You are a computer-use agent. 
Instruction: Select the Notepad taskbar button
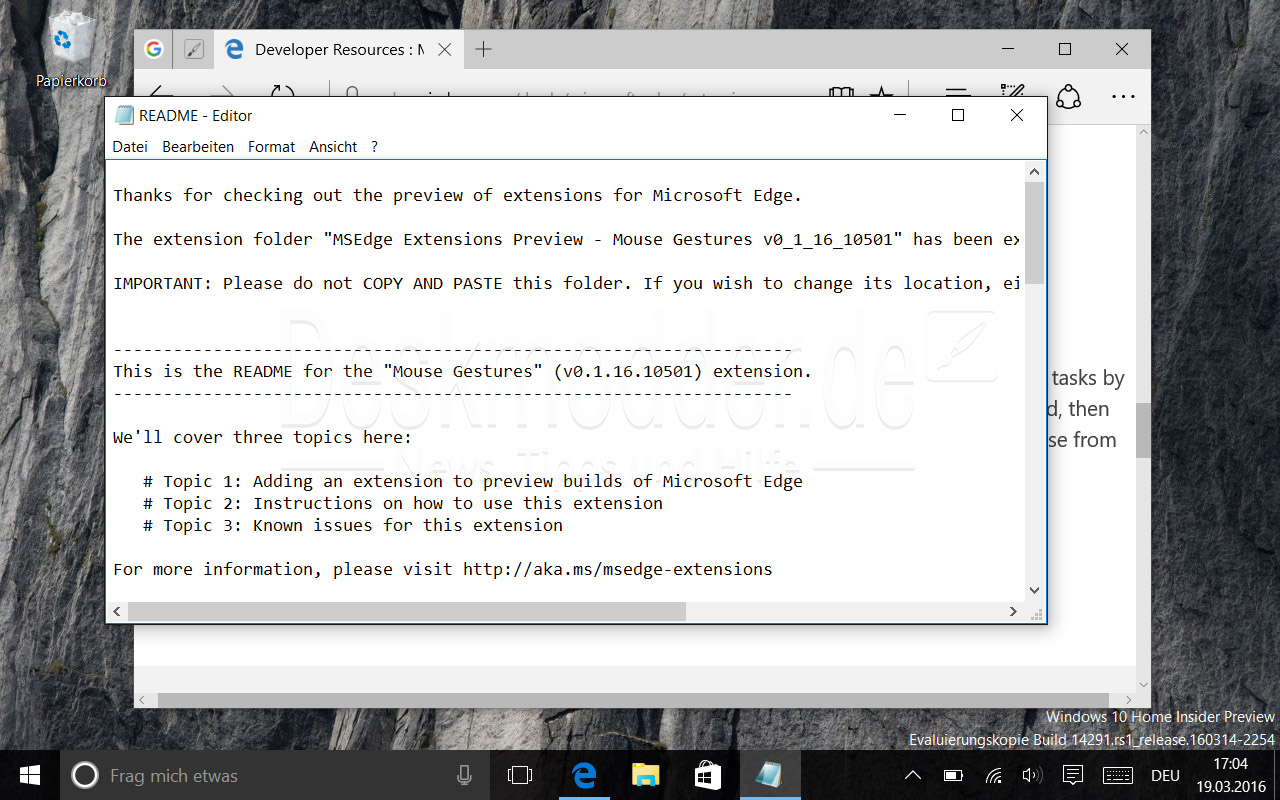coord(769,775)
